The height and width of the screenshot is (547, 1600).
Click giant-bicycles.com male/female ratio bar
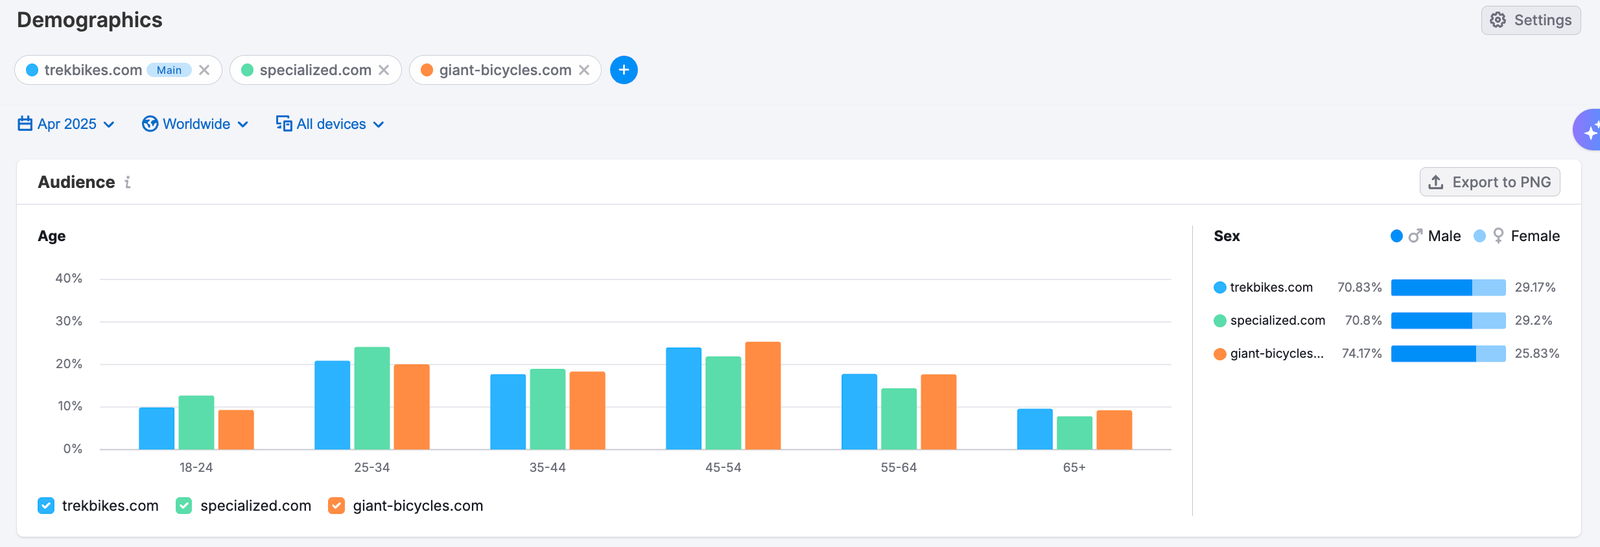click(1448, 354)
